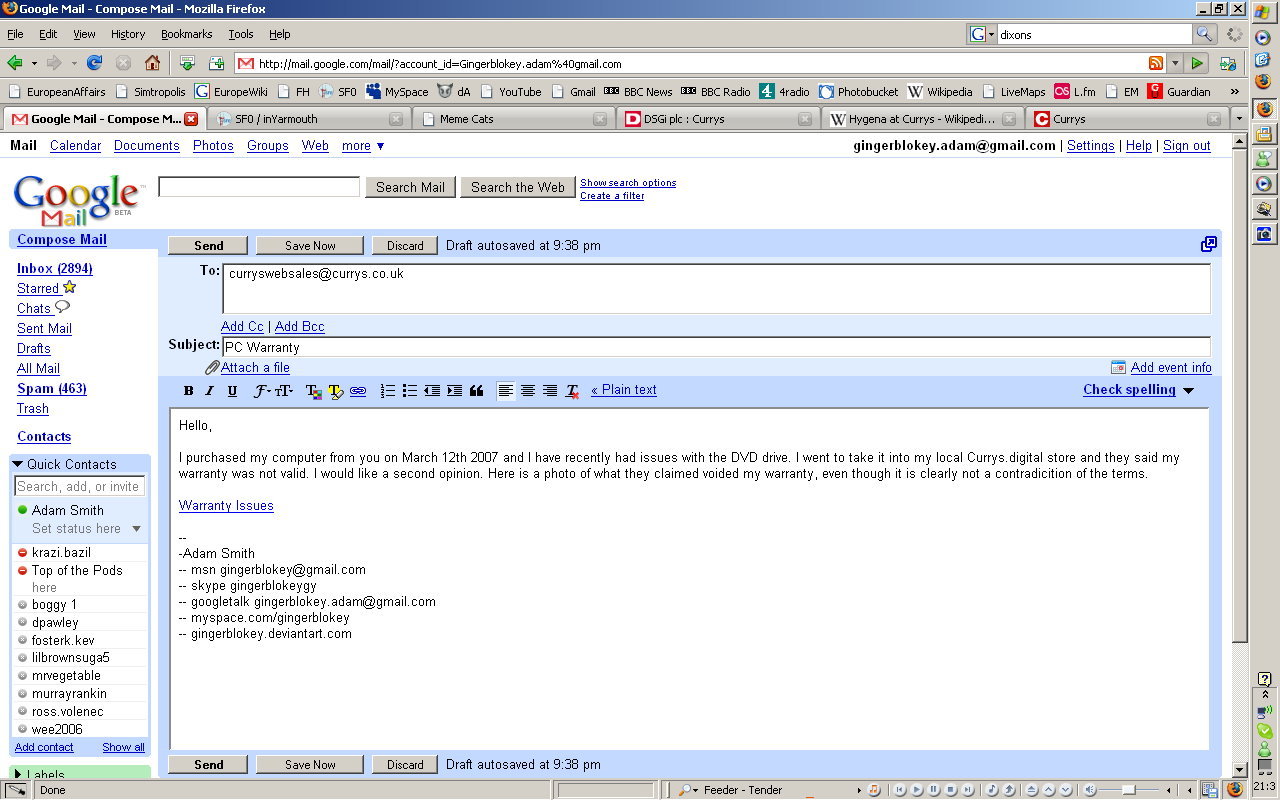Screen dimensions: 1280x800
Task: Open the Guardian bookmark
Action: (1178, 91)
